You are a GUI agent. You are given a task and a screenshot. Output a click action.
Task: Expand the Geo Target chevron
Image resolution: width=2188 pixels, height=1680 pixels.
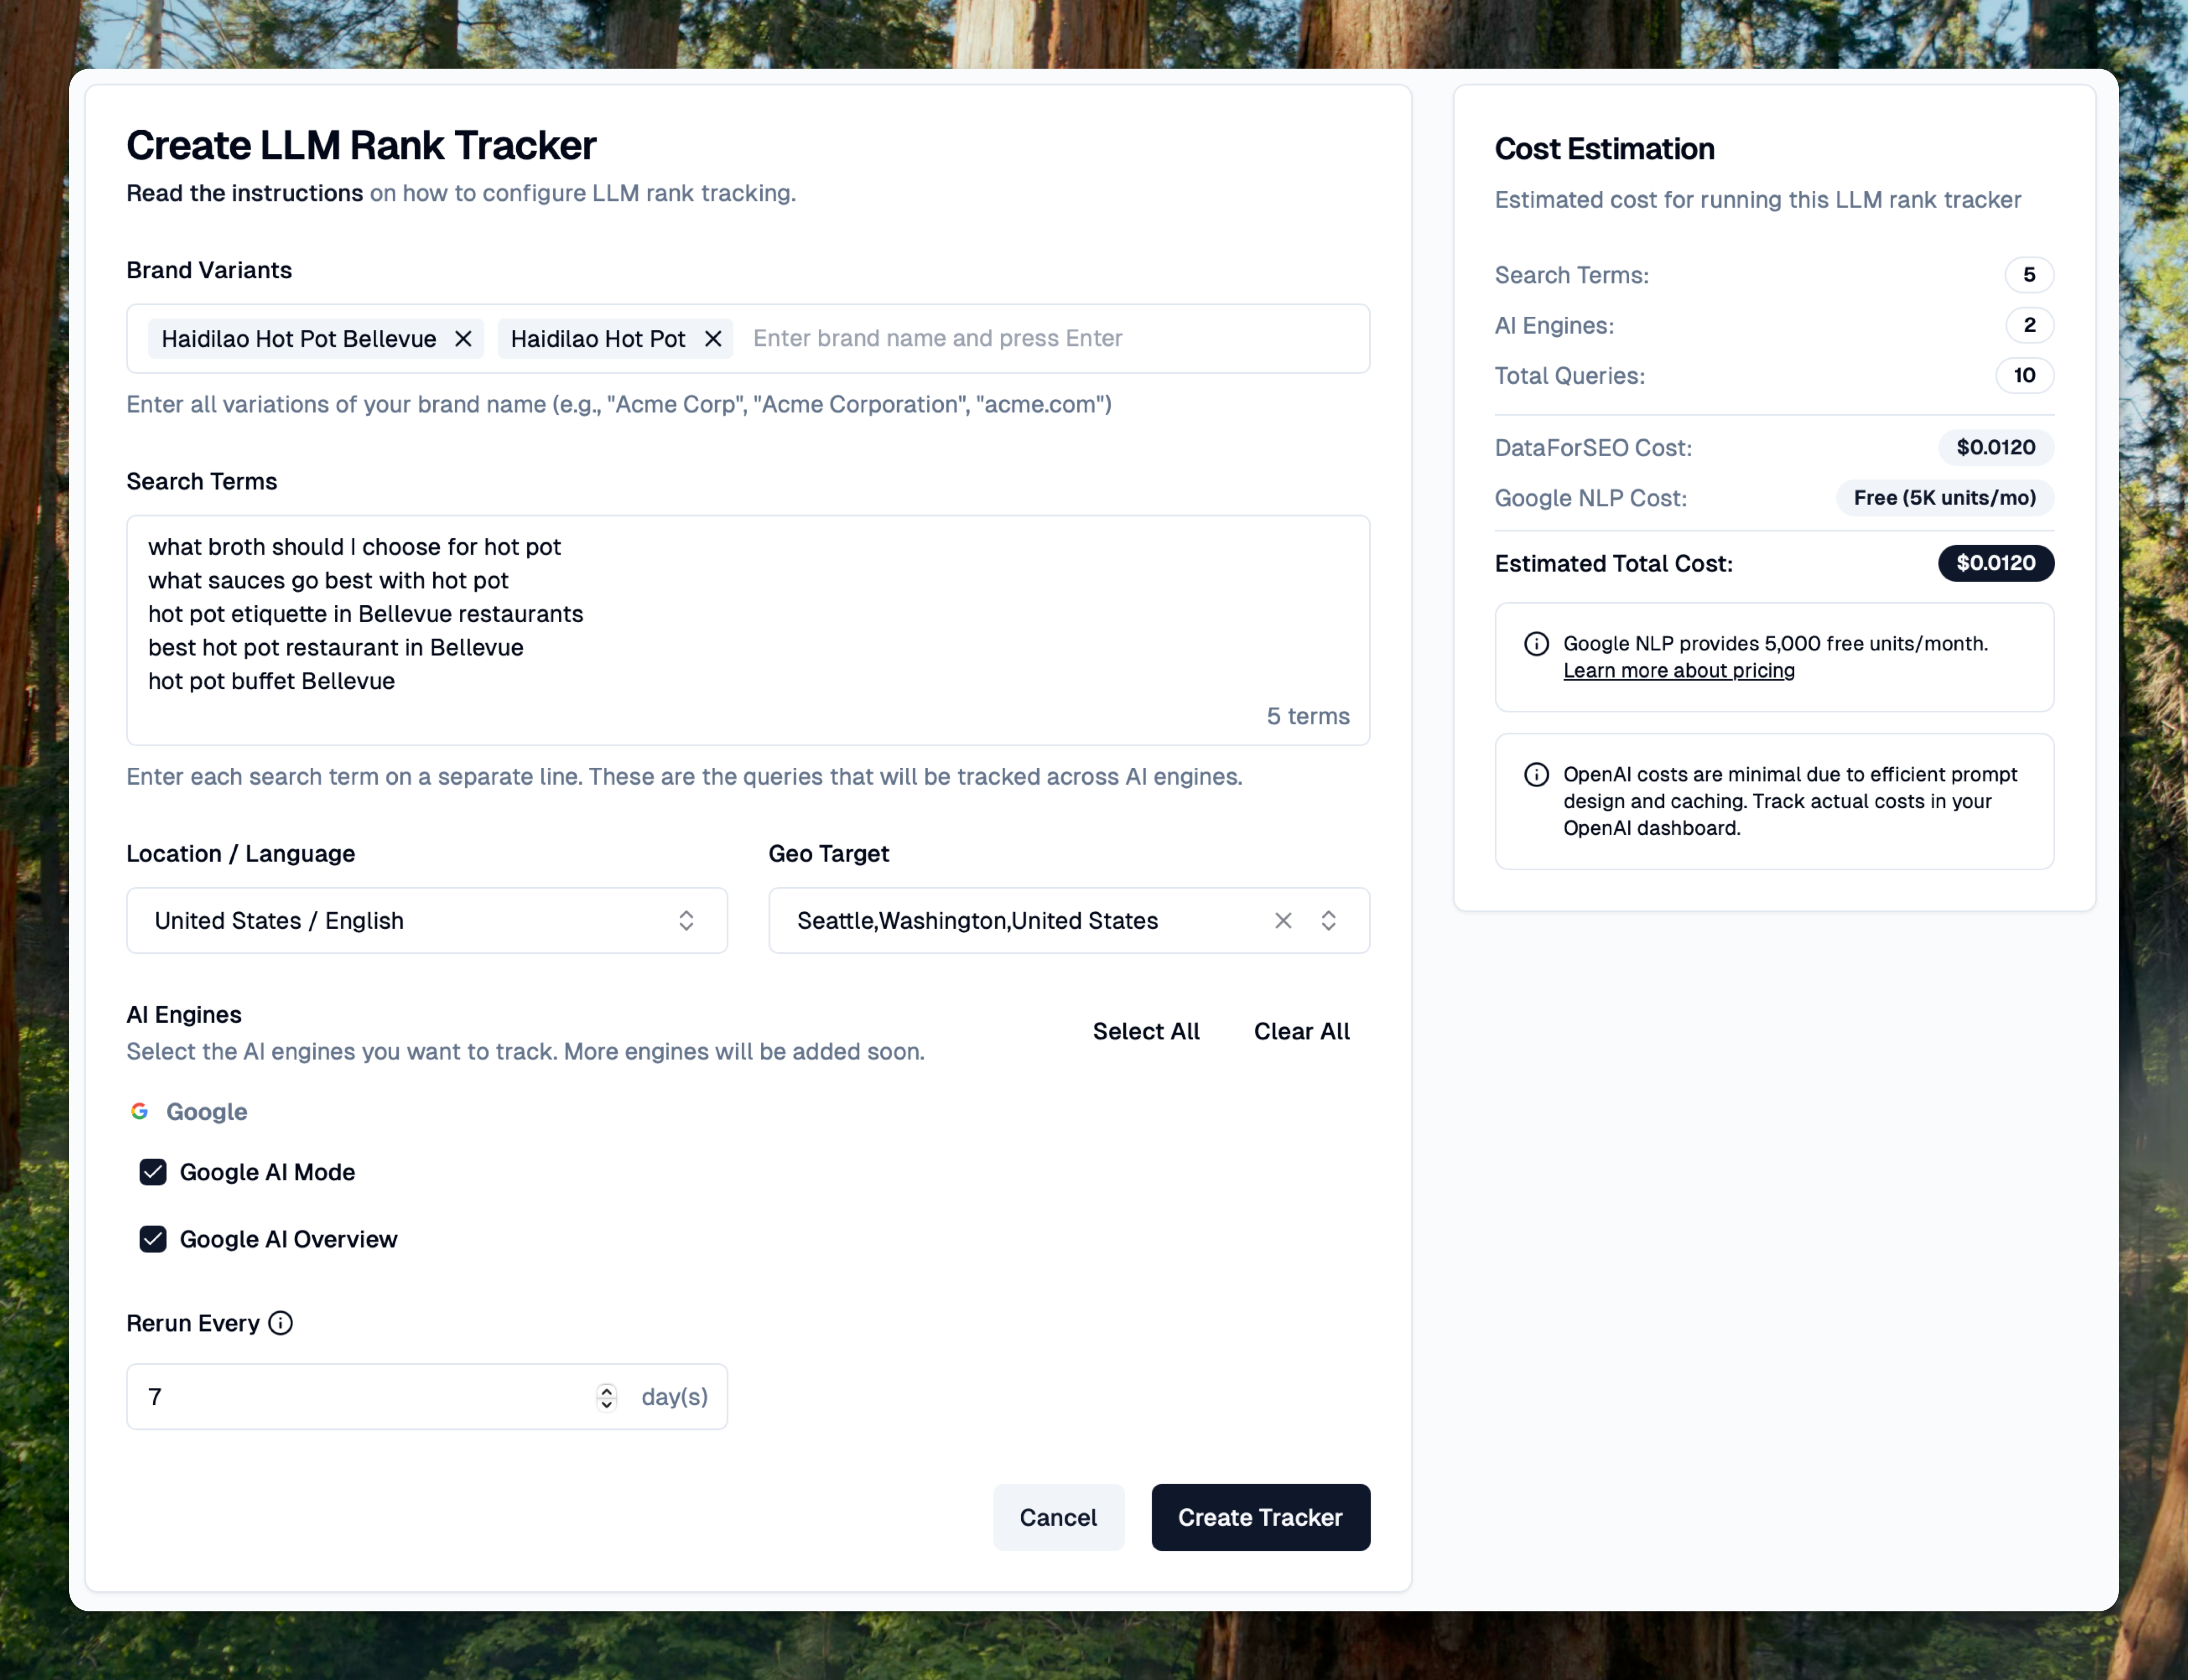click(1328, 920)
